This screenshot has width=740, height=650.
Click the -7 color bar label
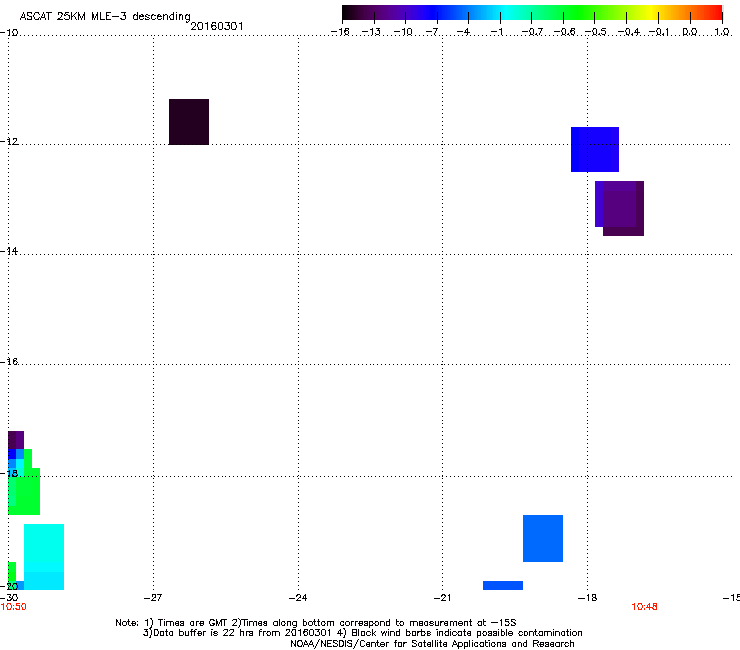point(432,32)
